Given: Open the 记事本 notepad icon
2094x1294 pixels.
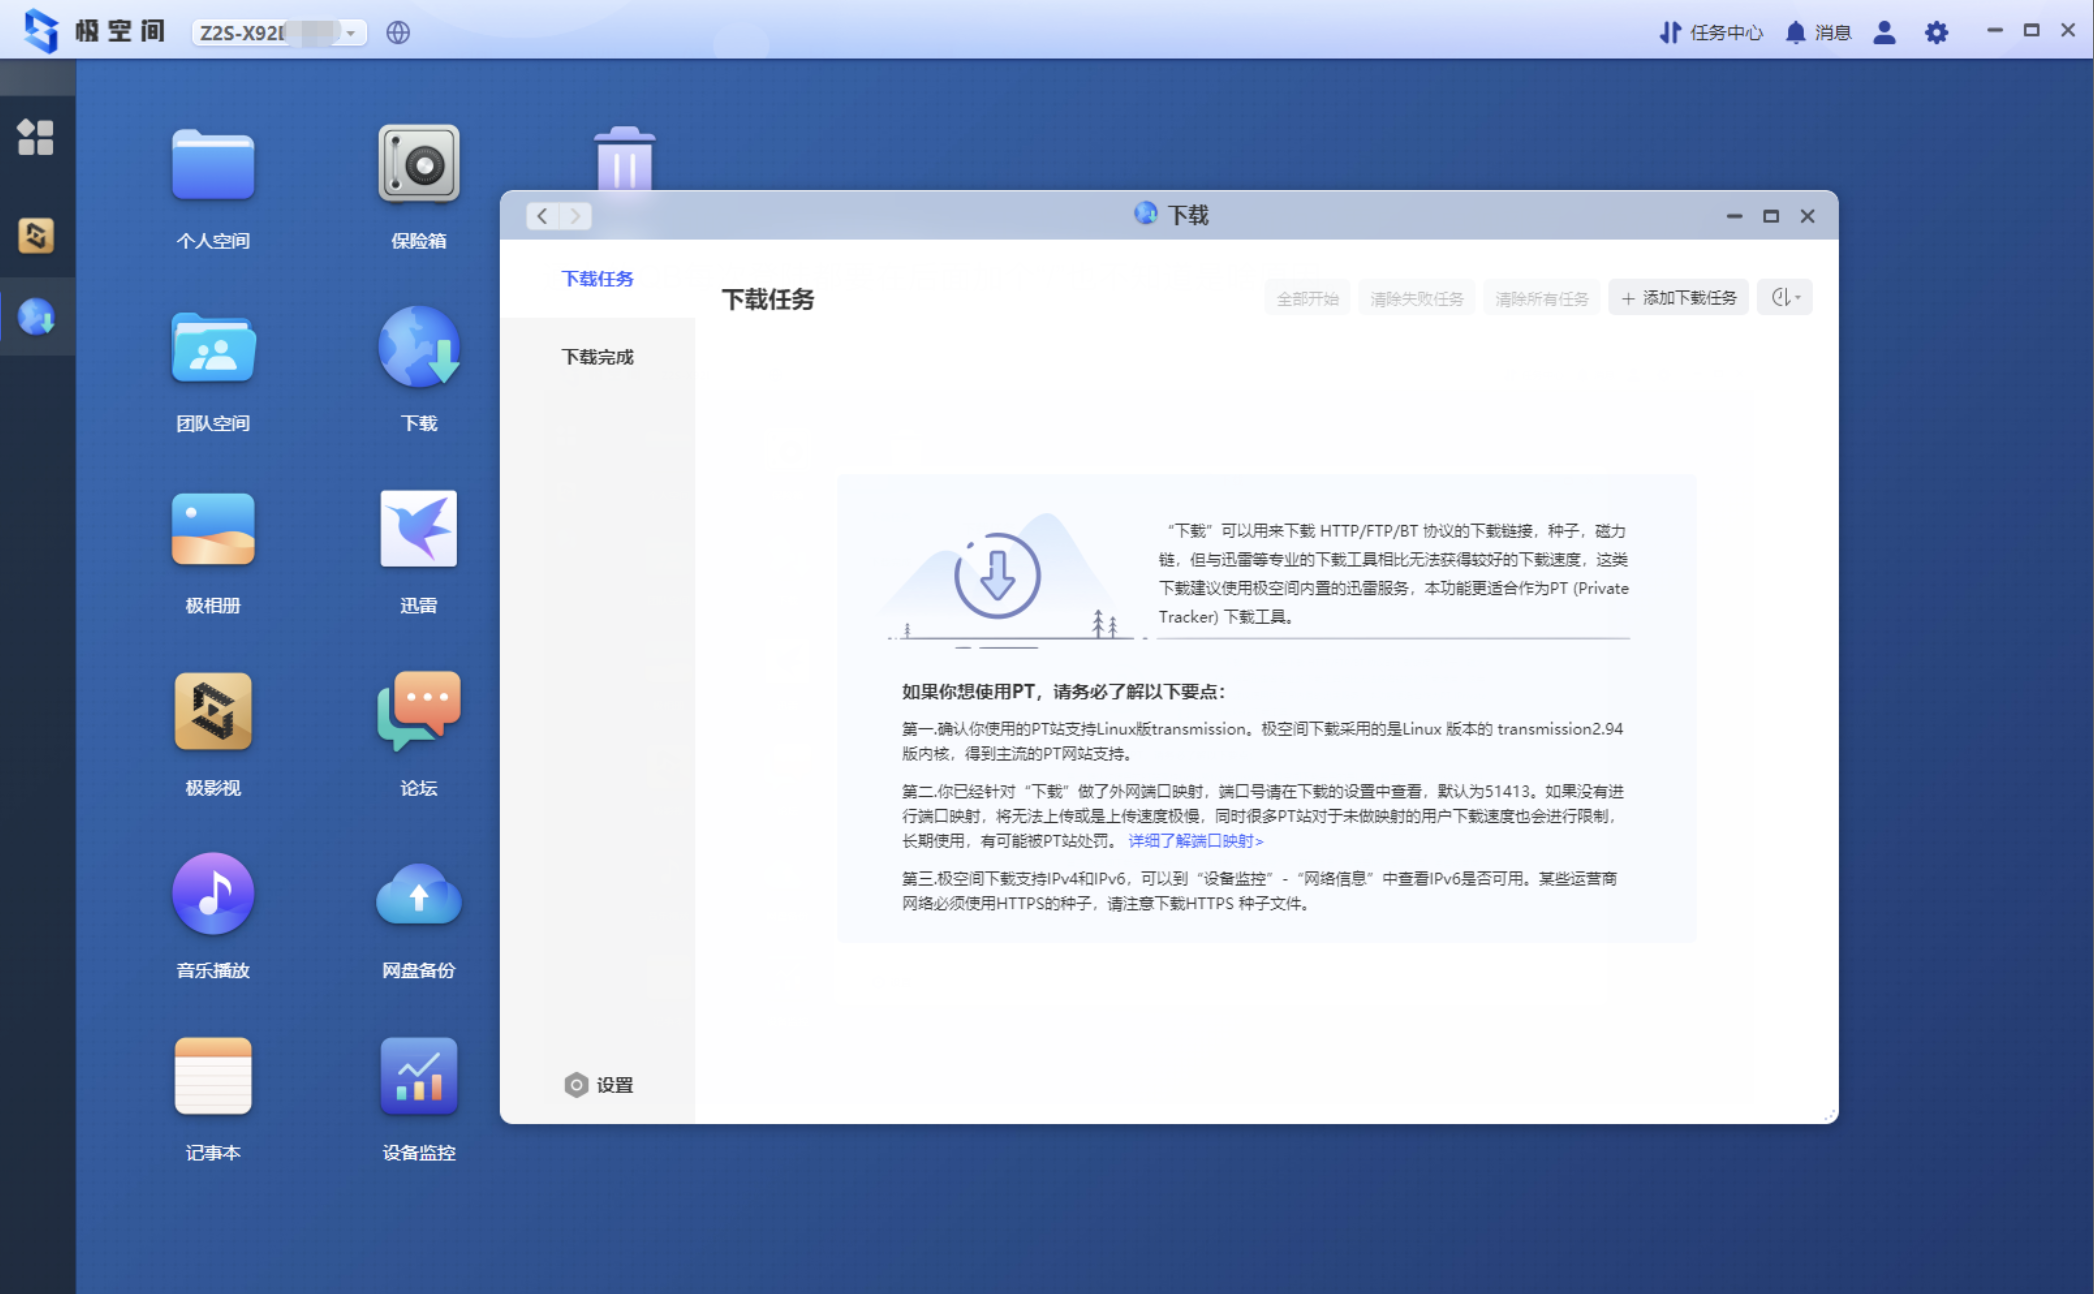Looking at the screenshot, I should pyautogui.click(x=212, y=1077).
